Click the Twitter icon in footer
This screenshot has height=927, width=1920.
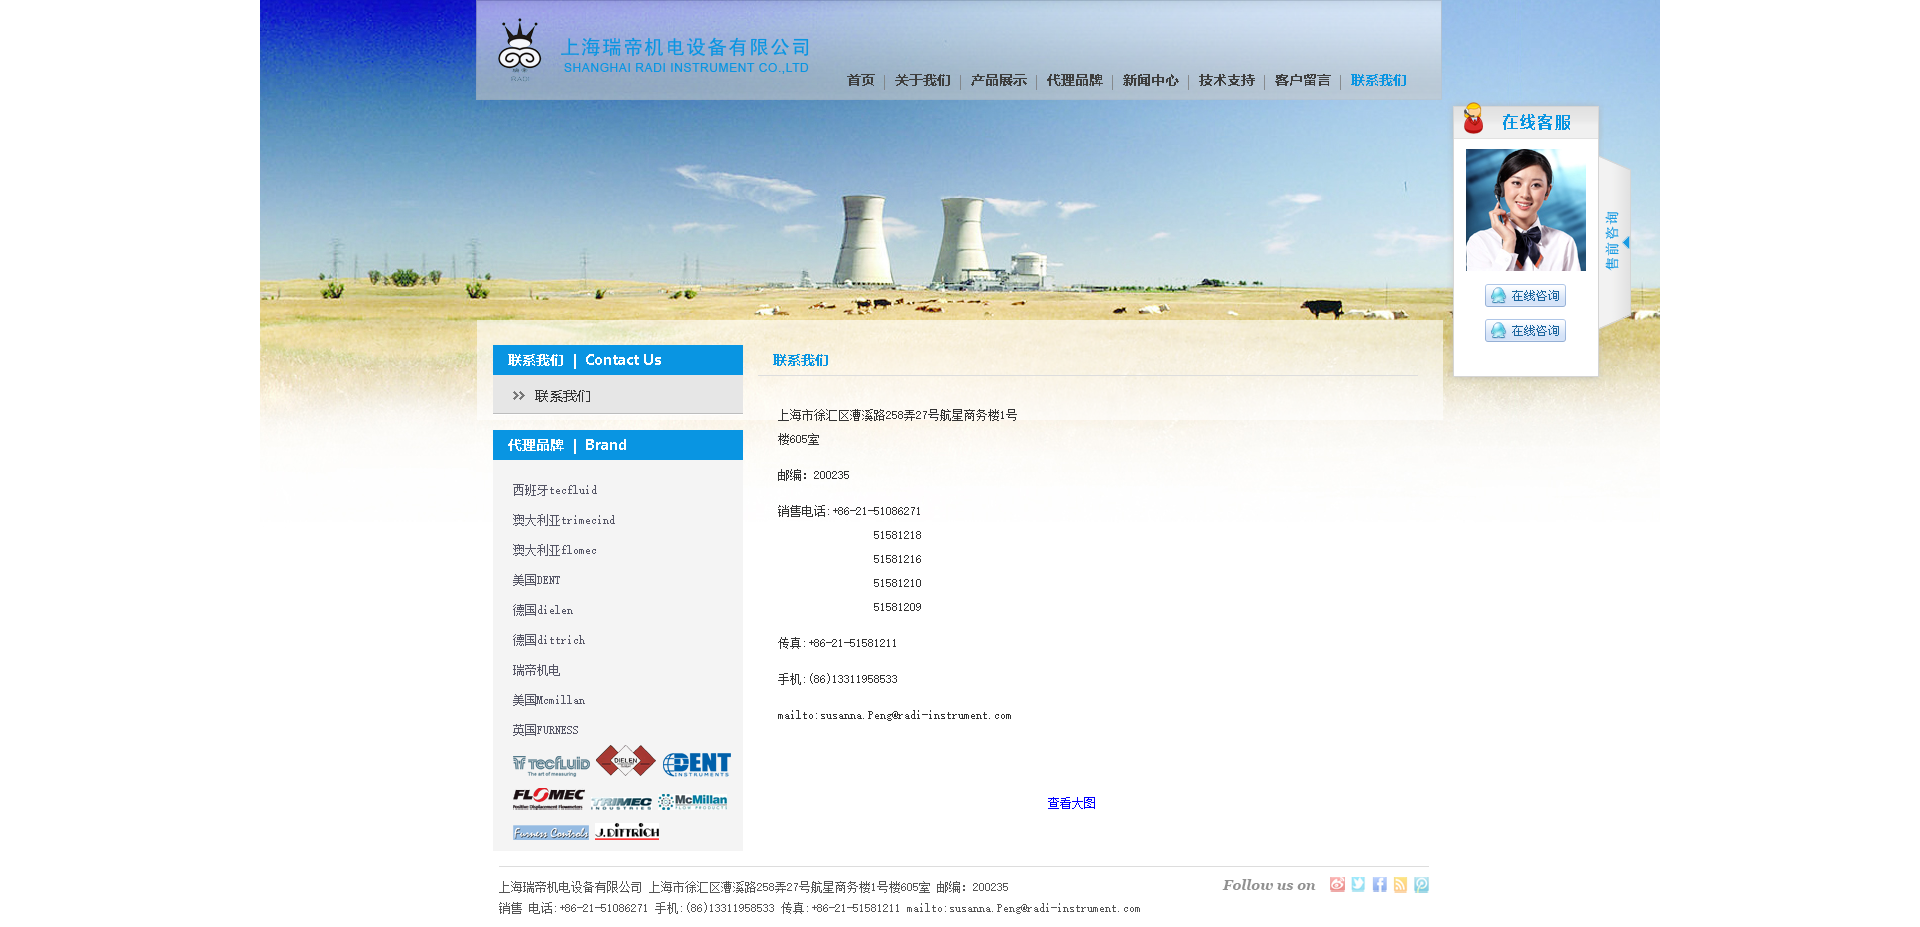(1358, 885)
